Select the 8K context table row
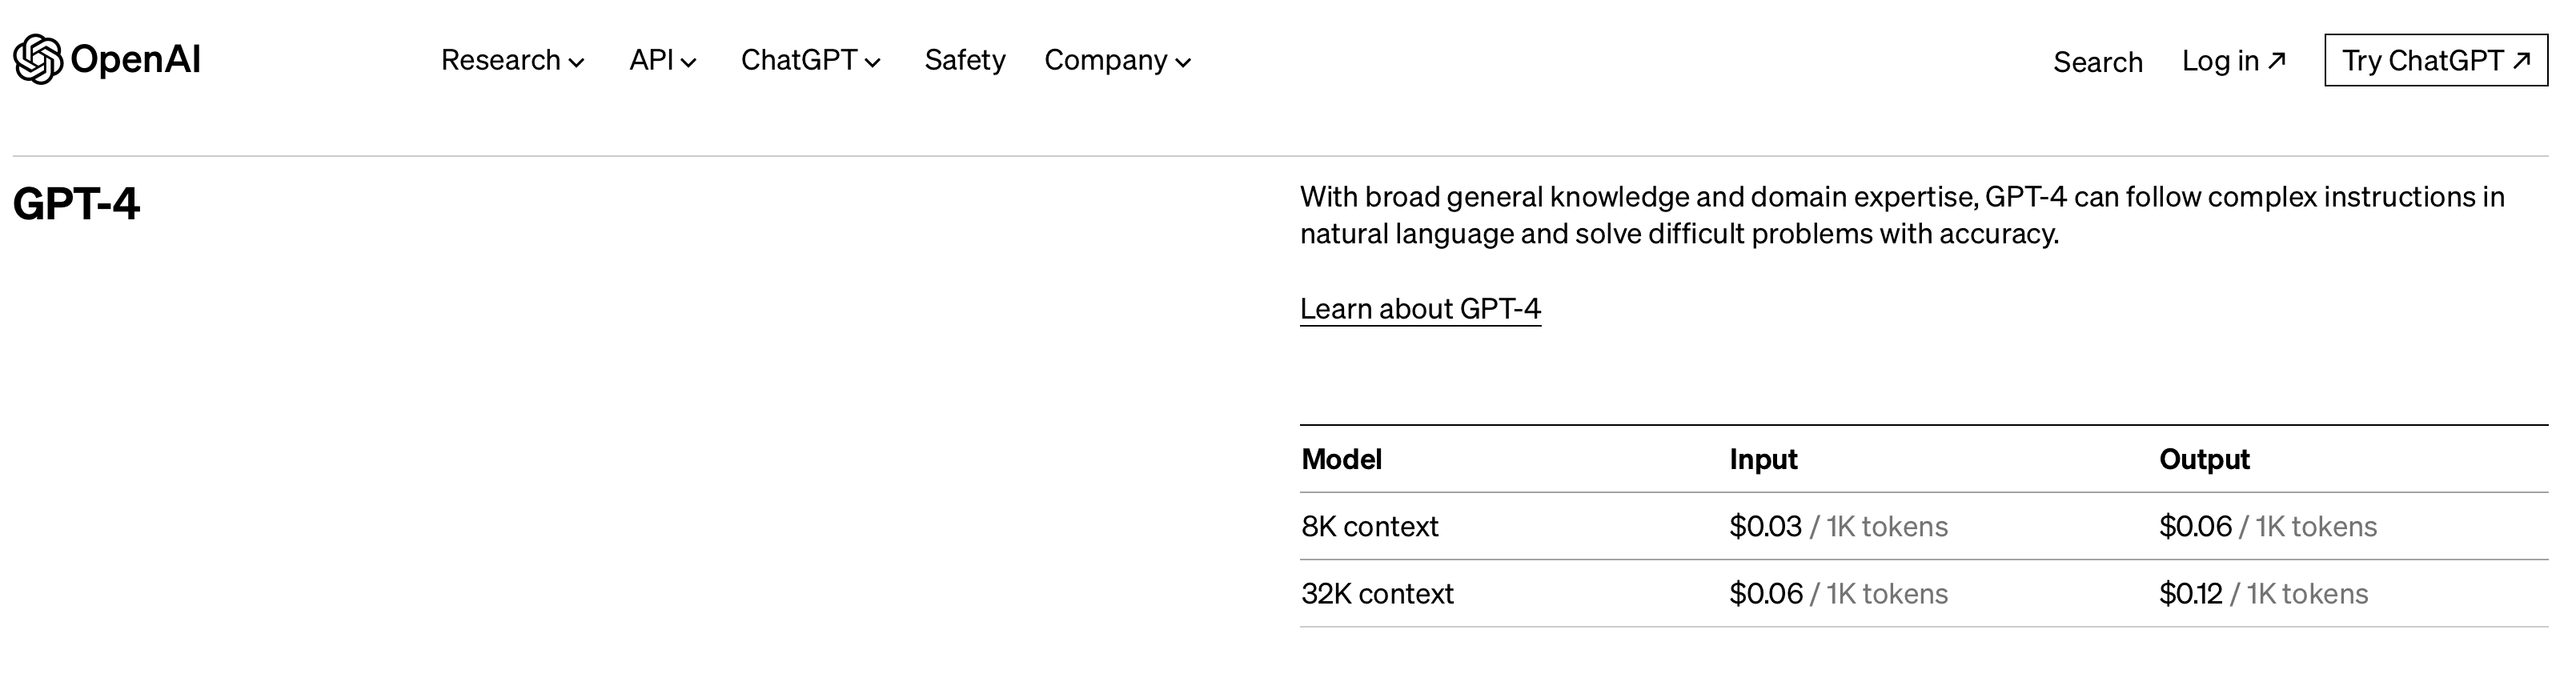This screenshot has height=698, width=2576. 1369,527
